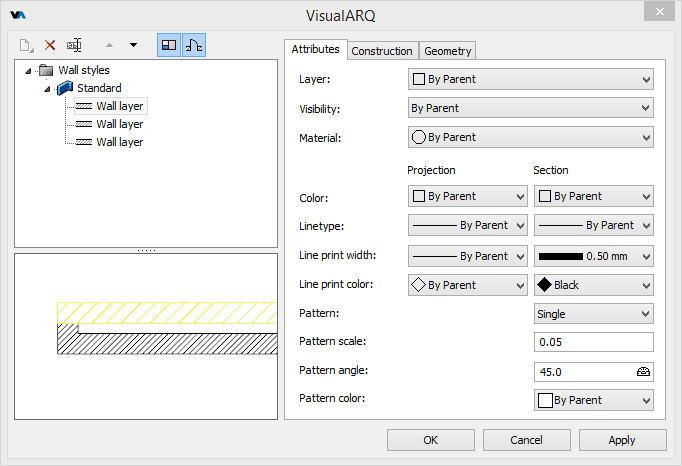Image resolution: width=682 pixels, height=466 pixels.
Task: Click the Pattern color white swatch
Action: 545,400
